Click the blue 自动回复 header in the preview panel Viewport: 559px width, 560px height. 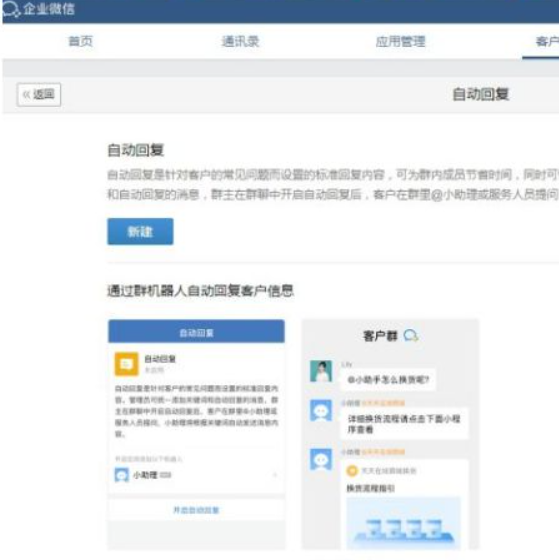tap(196, 331)
